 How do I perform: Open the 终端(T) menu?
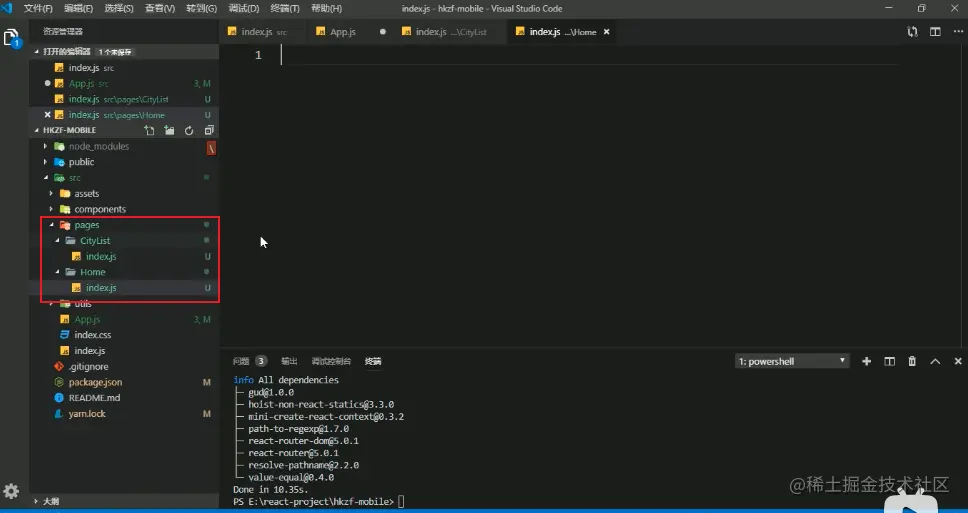[x=285, y=9]
